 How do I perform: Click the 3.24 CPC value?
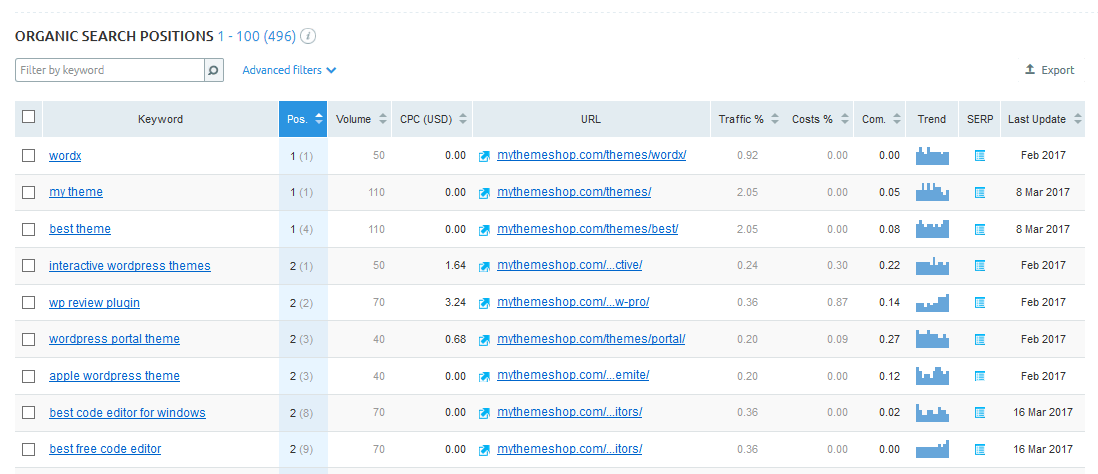click(x=455, y=302)
